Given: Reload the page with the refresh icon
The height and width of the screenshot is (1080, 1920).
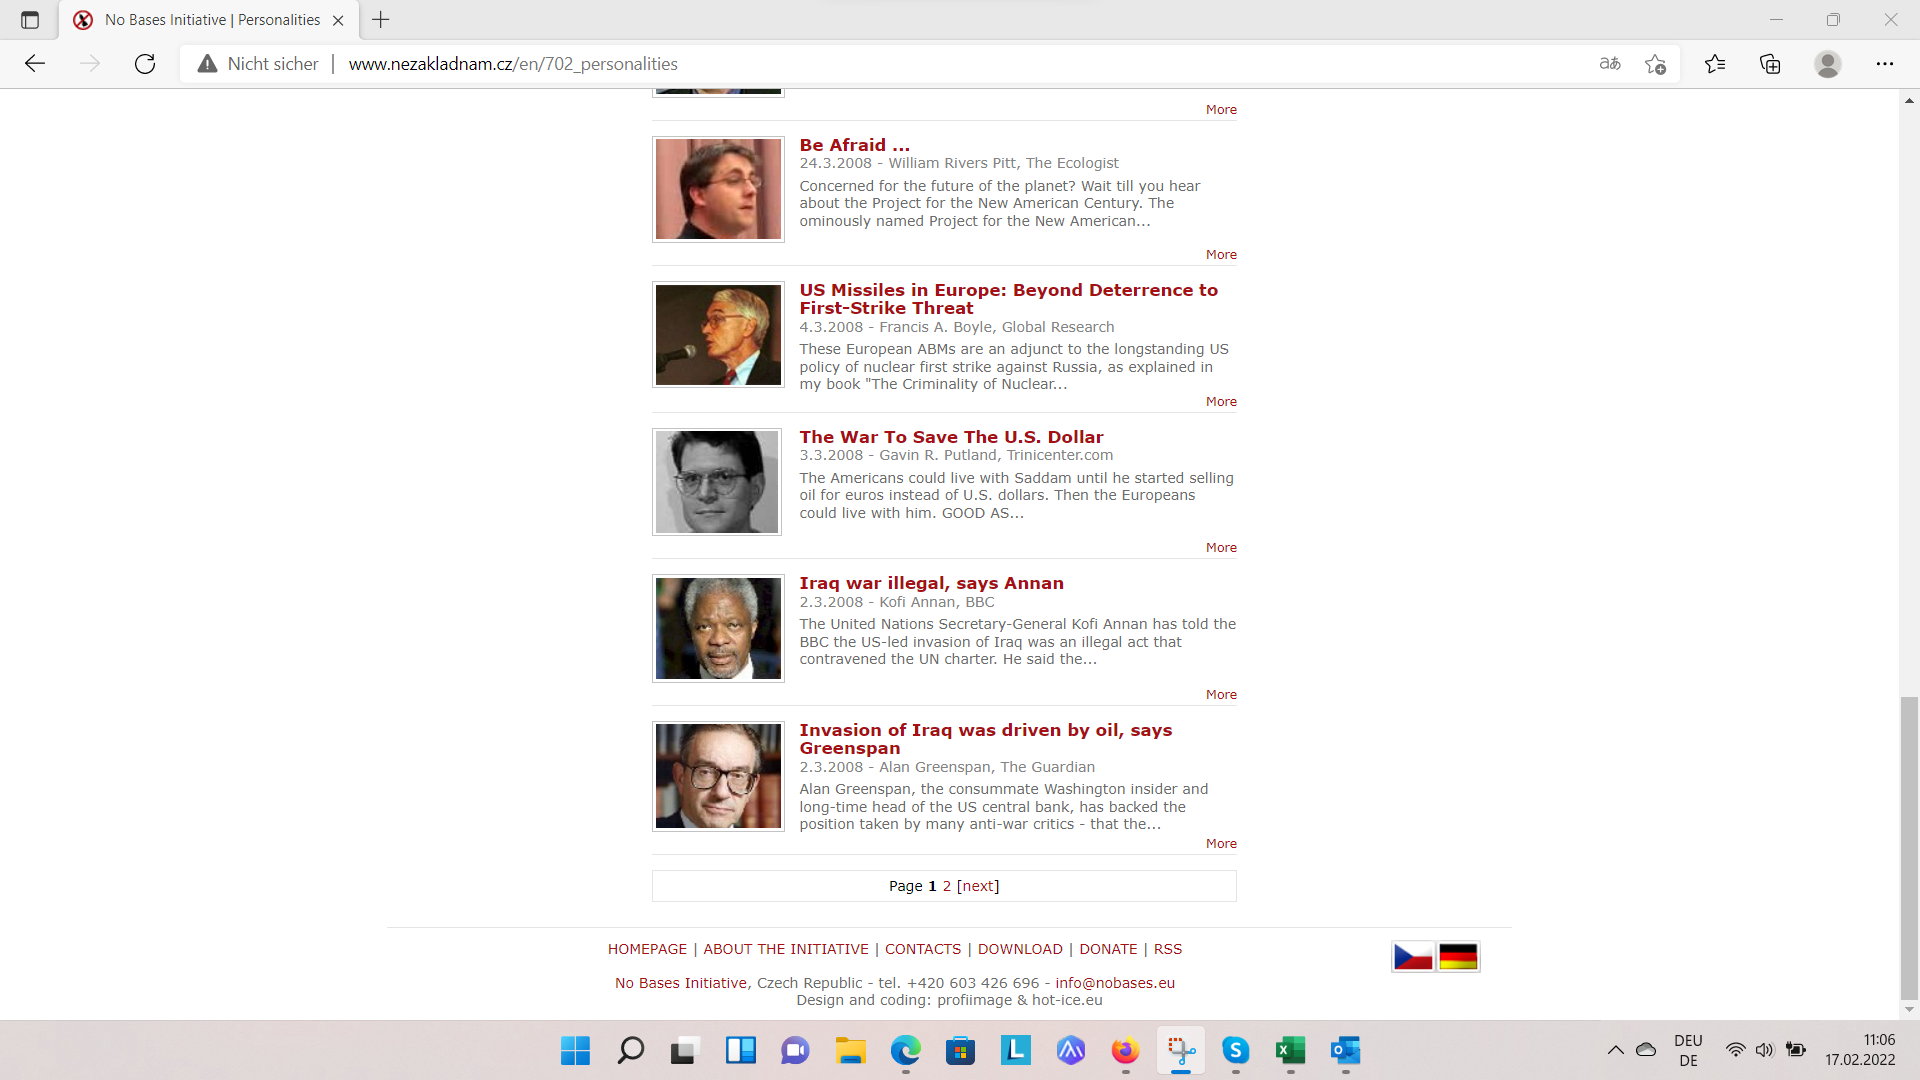Looking at the screenshot, I should pos(145,64).
